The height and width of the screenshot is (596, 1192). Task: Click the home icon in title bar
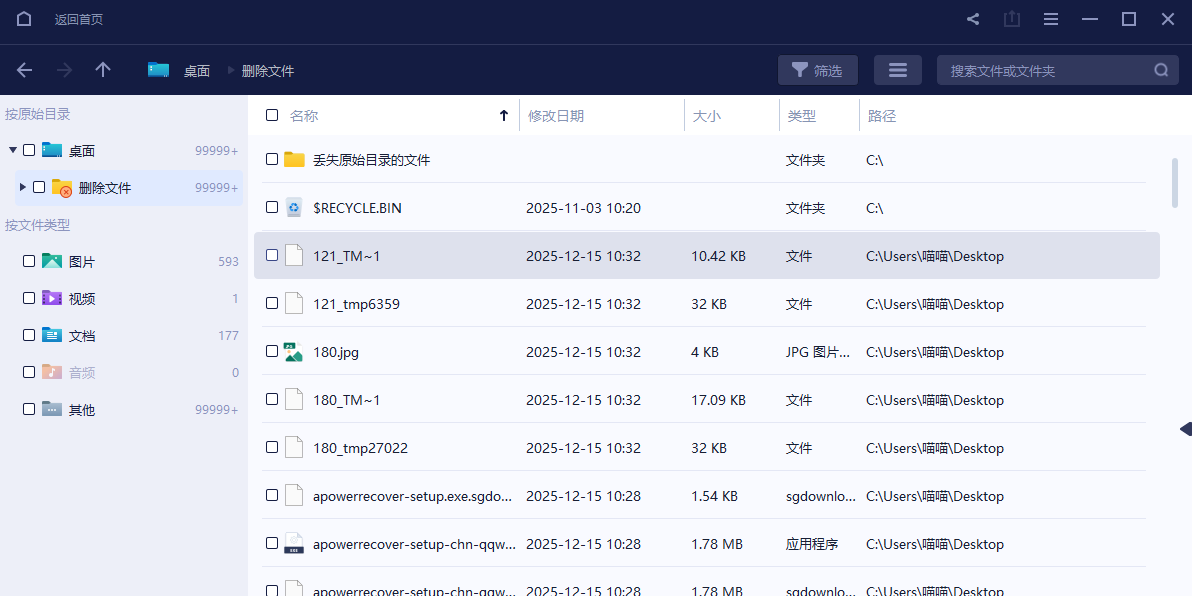click(x=24, y=19)
